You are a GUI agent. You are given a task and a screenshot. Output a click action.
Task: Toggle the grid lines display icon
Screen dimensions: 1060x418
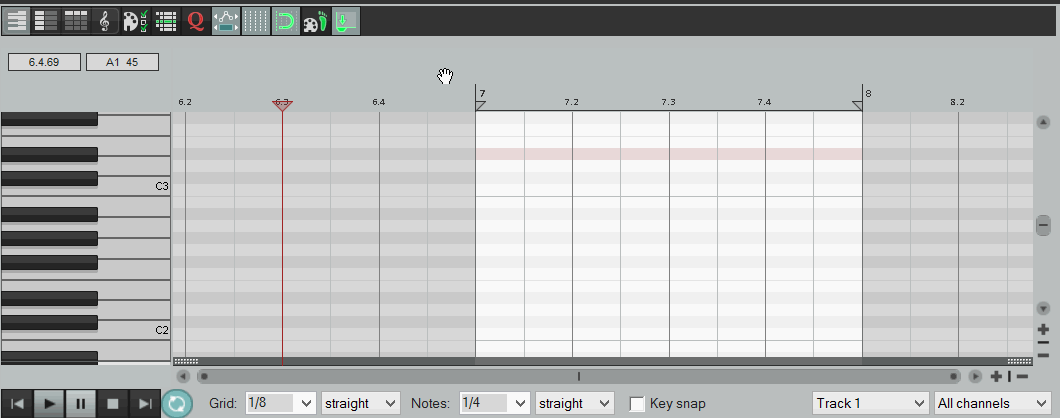(256, 20)
